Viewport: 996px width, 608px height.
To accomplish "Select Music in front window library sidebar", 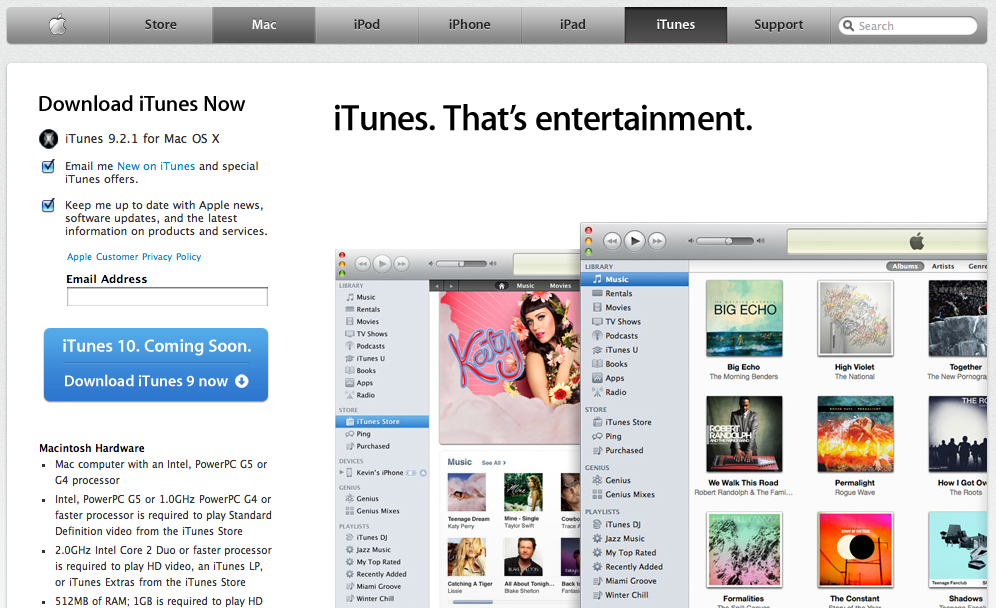I will [x=635, y=279].
